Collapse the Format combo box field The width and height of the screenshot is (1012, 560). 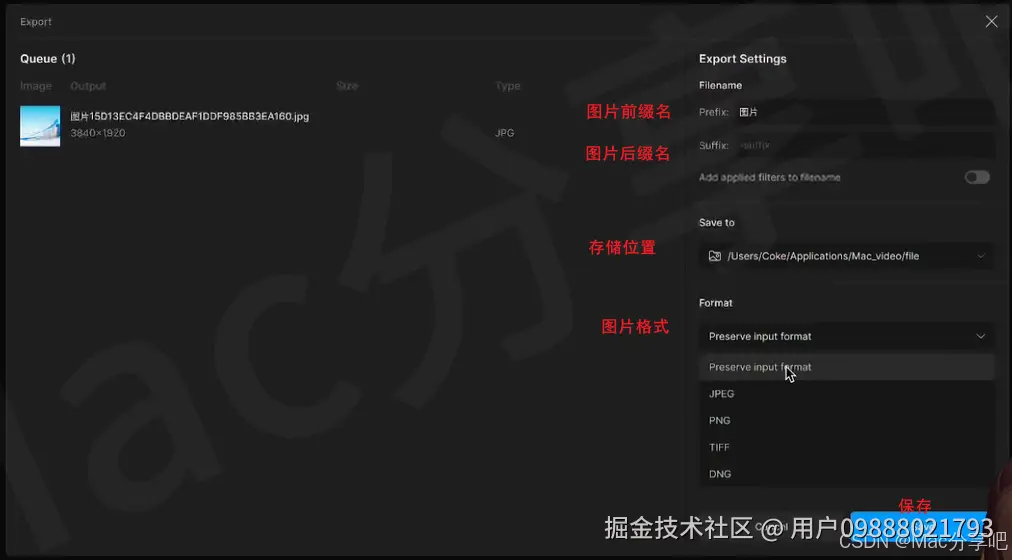[846, 336]
